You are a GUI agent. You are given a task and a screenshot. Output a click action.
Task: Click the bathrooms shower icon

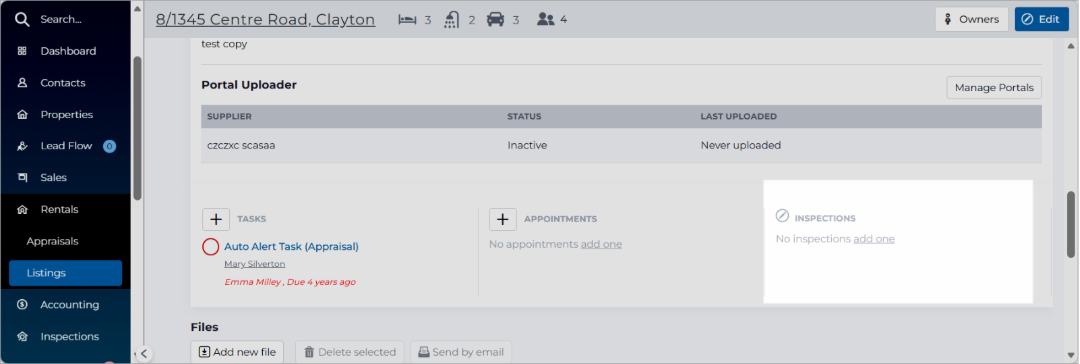point(453,19)
